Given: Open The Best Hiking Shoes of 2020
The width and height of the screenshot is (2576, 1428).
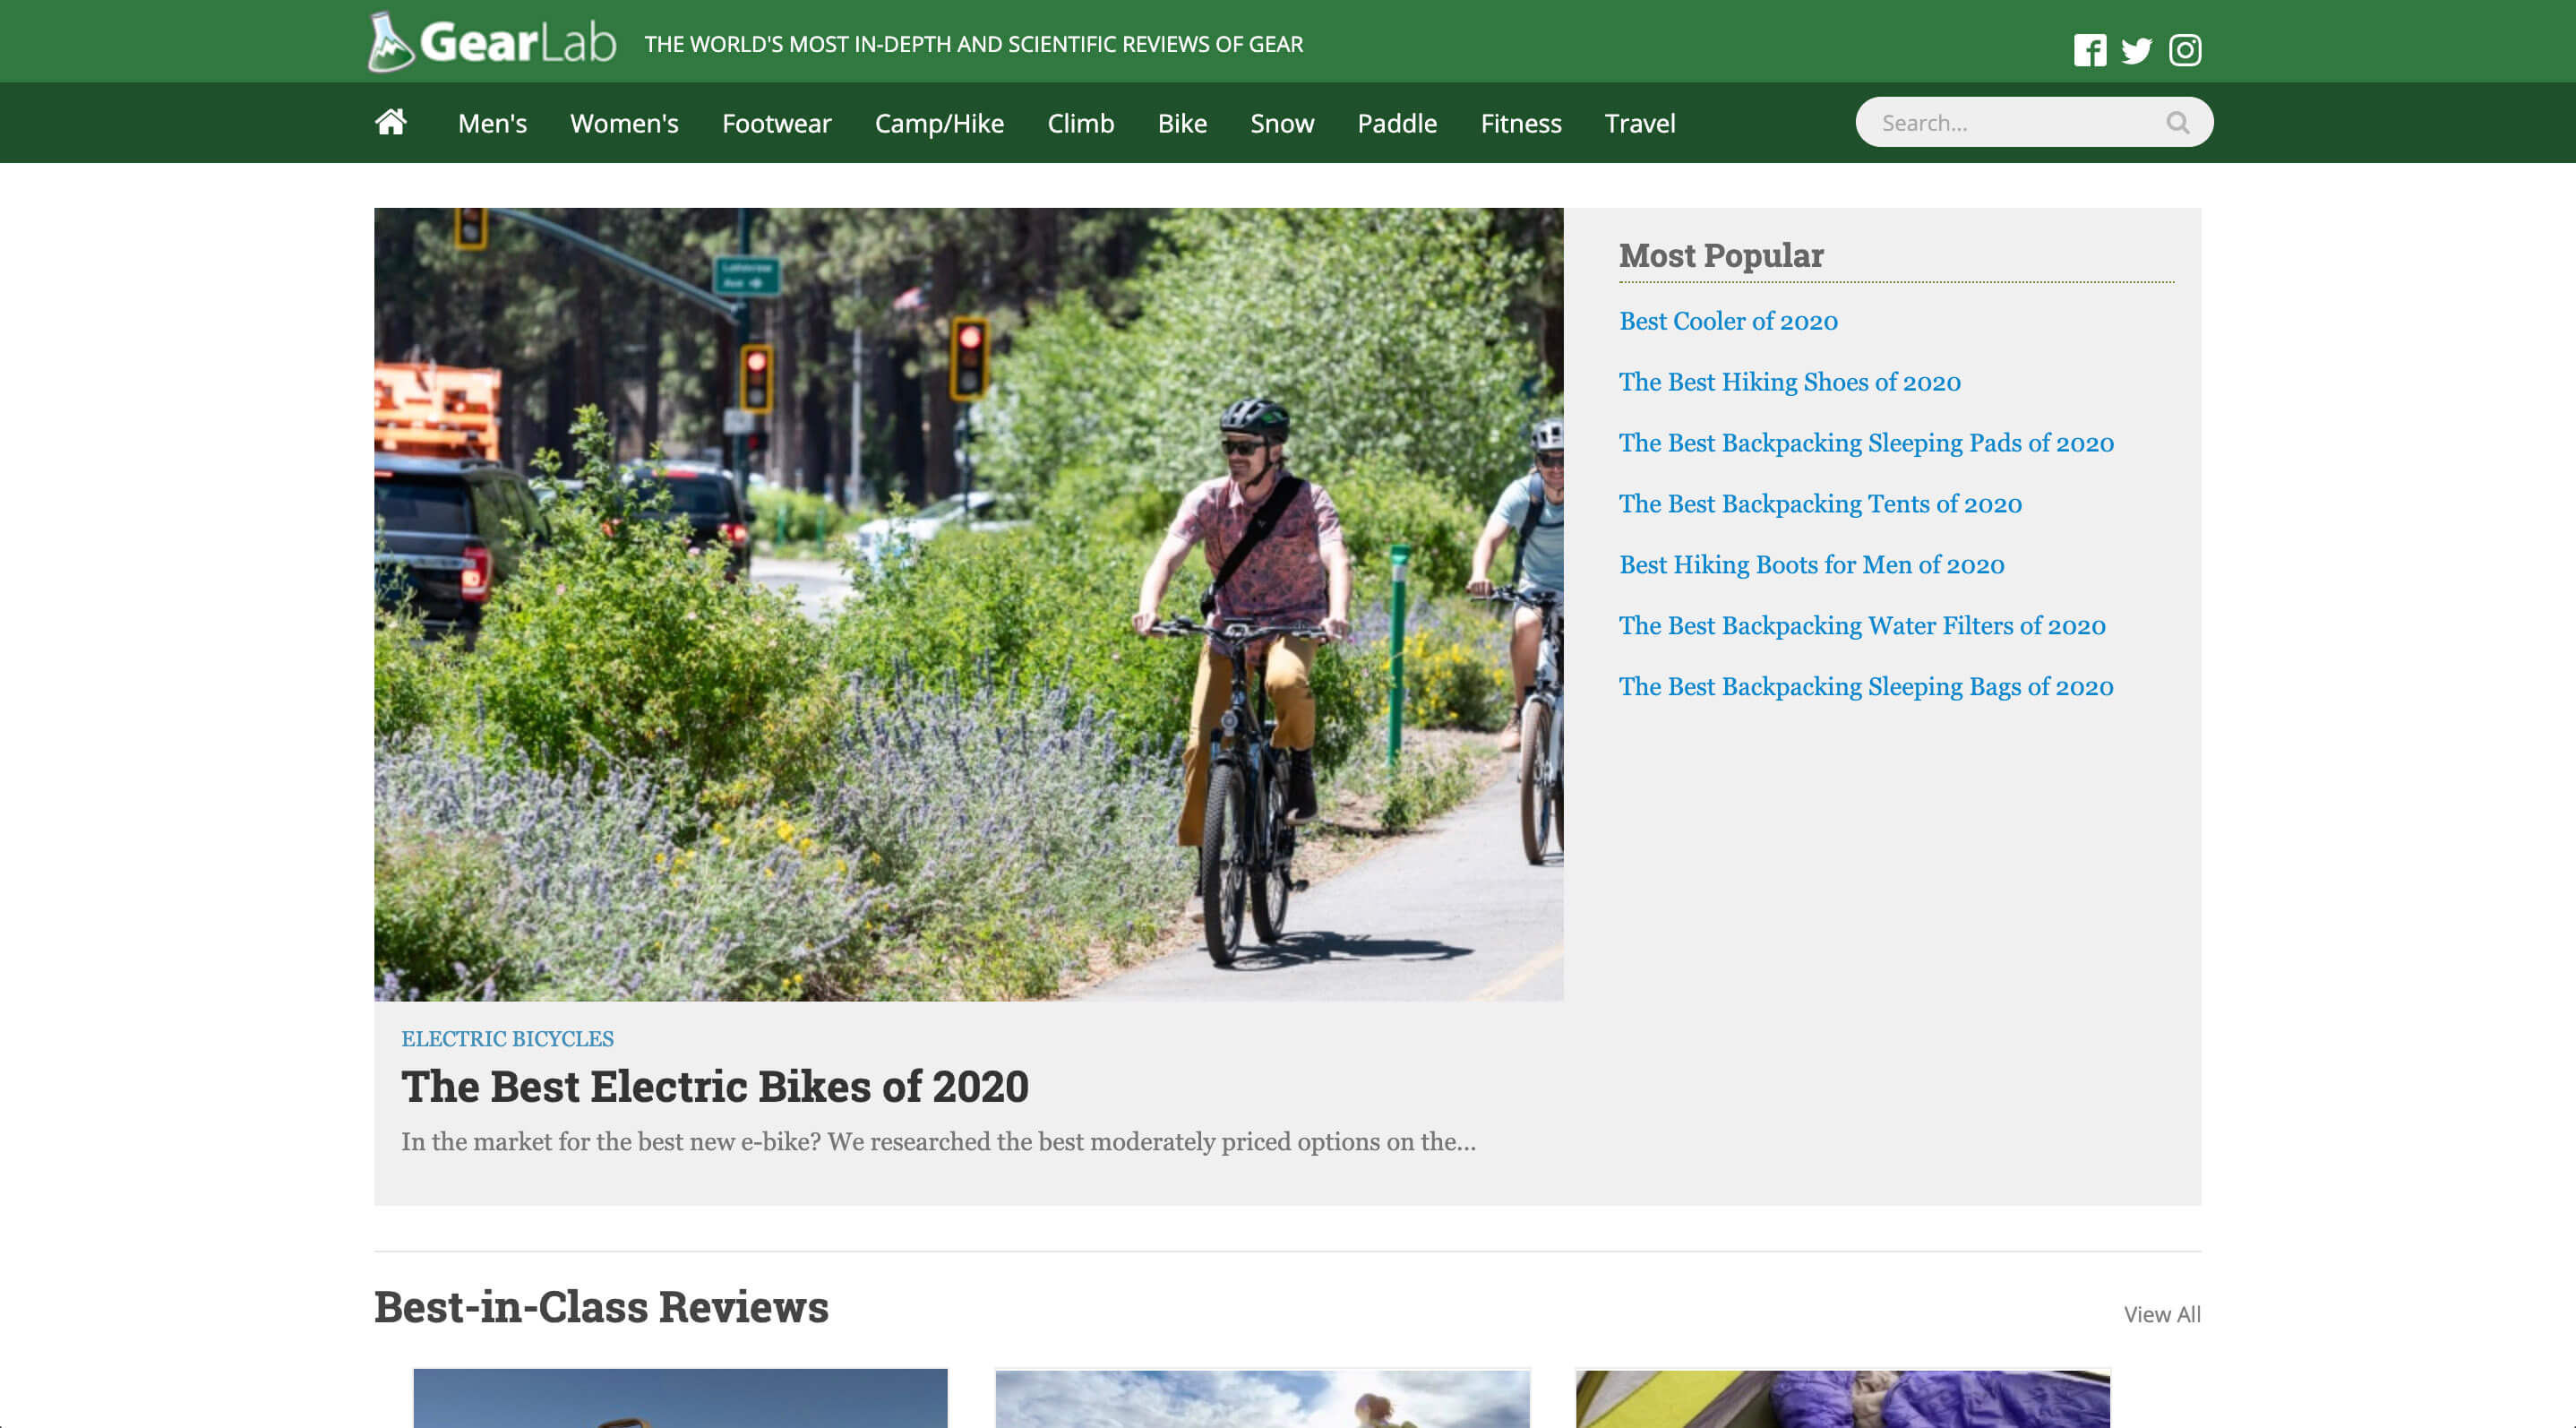Looking at the screenshot, I should 1790,380.
